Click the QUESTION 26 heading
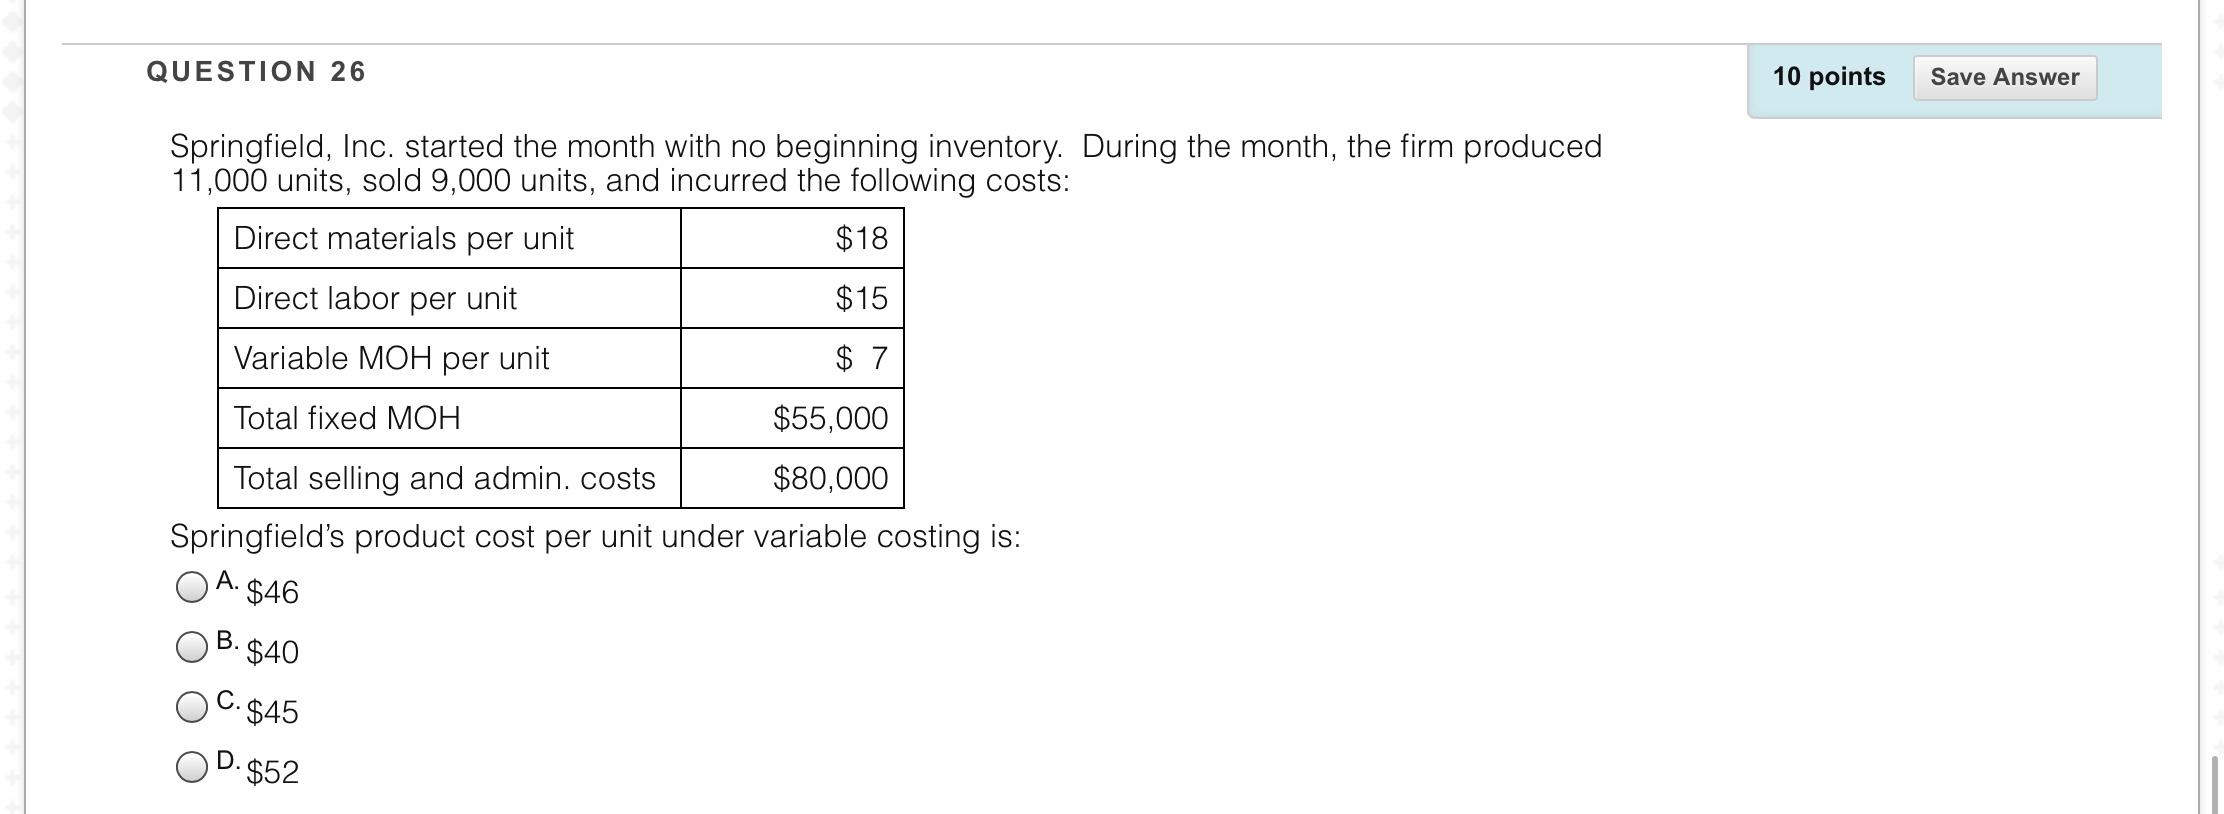Viewport: 2224px width, 814px height. coord(255,70)
